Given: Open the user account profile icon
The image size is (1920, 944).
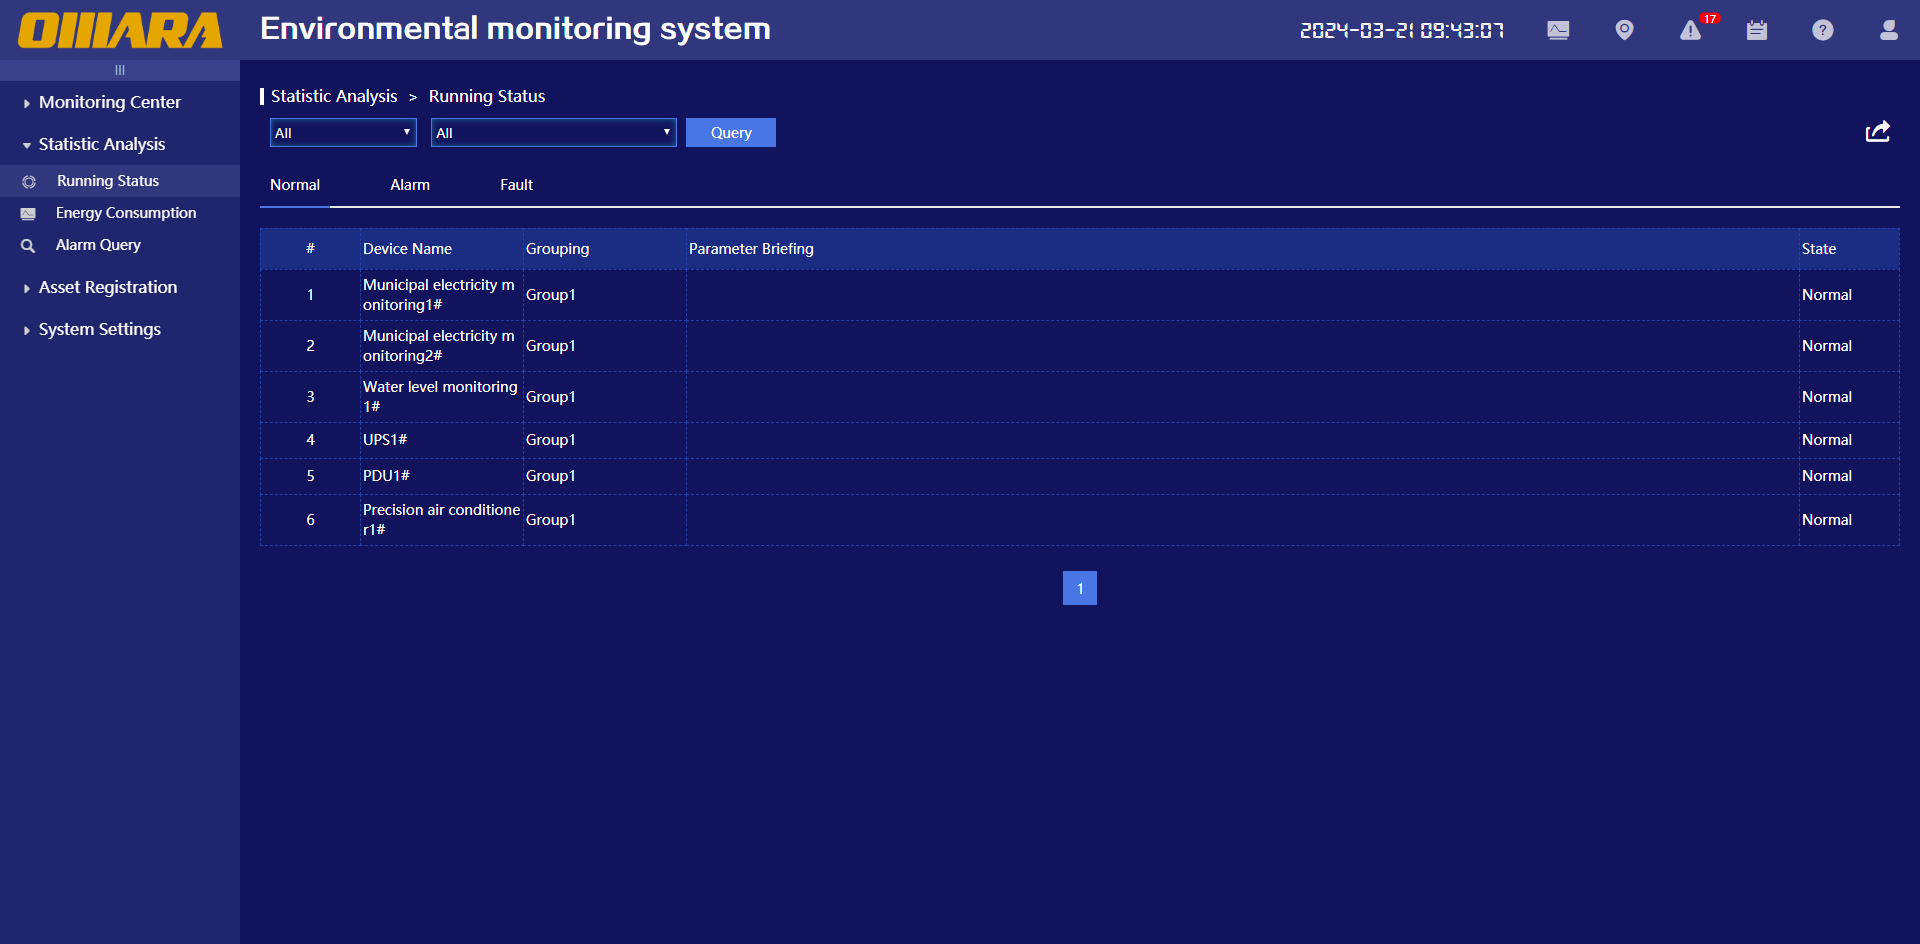Looking at the screenshot, I should [x=1888, y=30].
